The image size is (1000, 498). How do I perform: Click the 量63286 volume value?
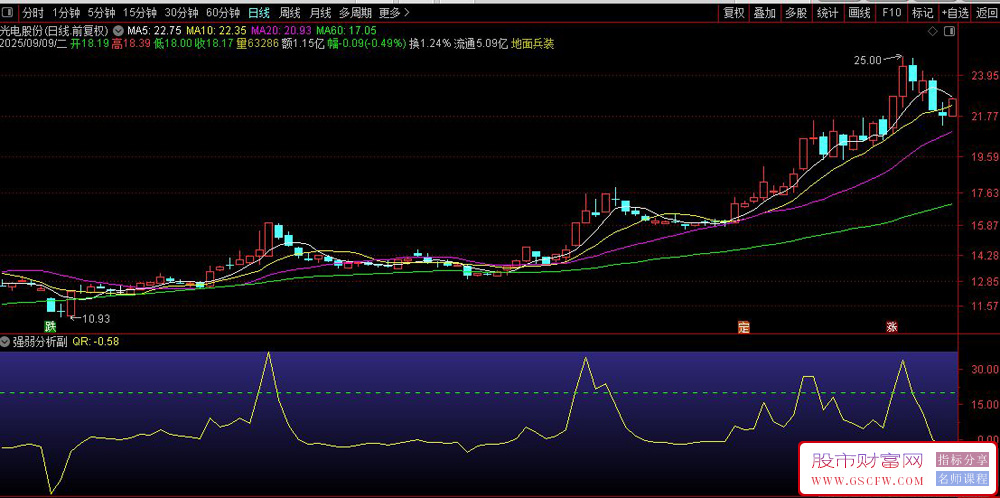coord(259,43)
